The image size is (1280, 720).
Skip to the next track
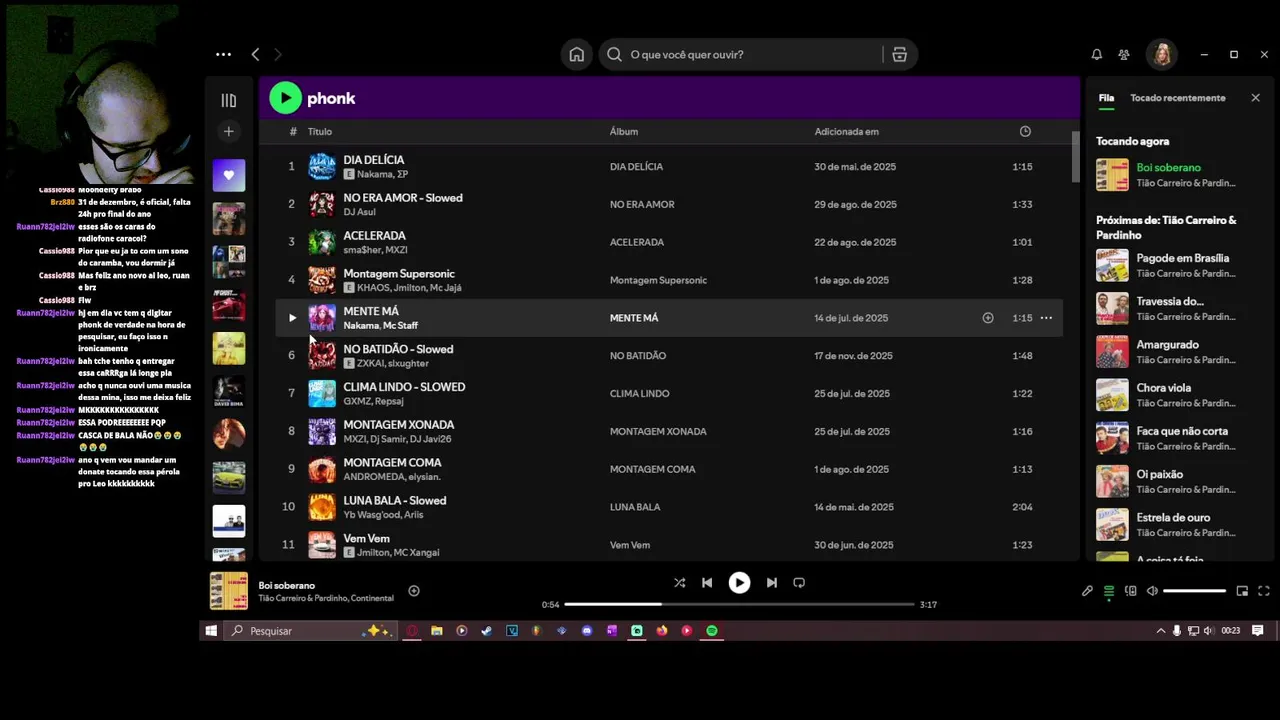pos(771,582)
